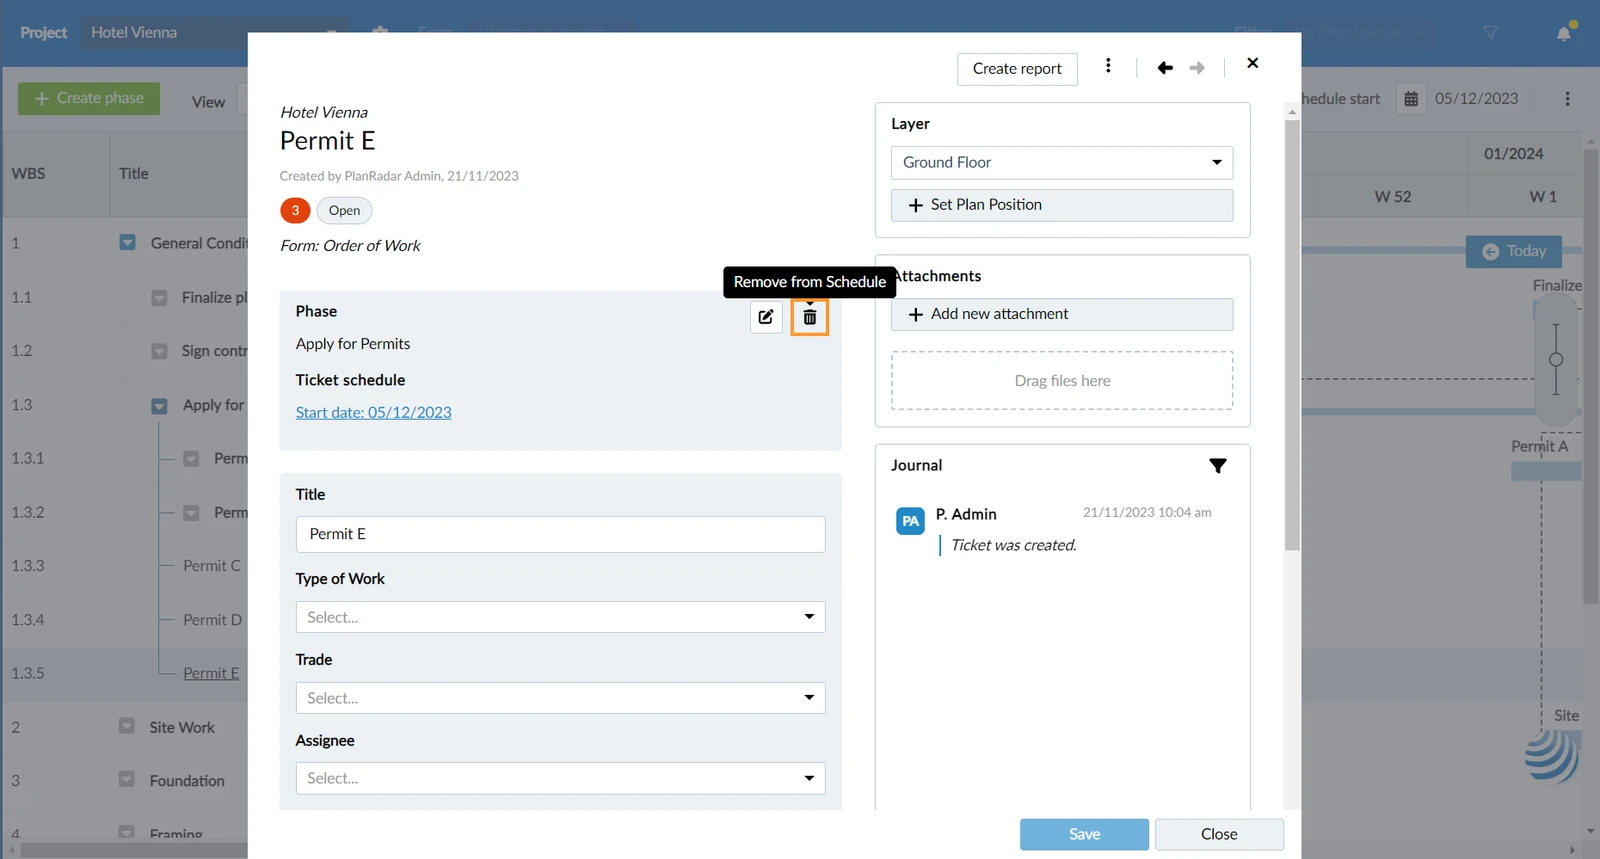
Task: Collapse the General Conditions phase
Action: click(x=128, y=243)
